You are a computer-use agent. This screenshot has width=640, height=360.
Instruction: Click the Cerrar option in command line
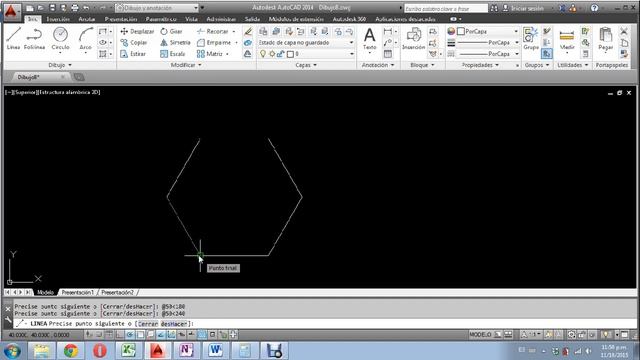148,324
